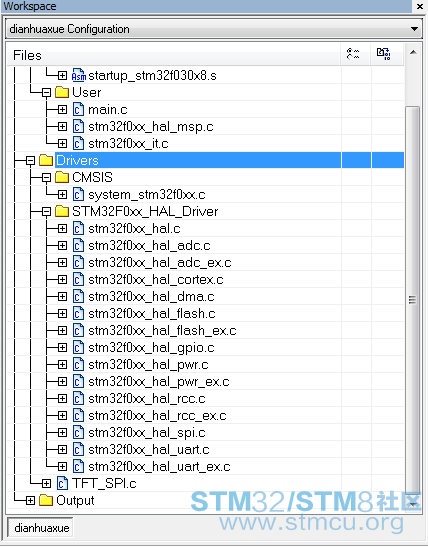This screenshot has width=428, height=547.
Task: Expand the stm32f0xx_hal_uart.c node
Action: coord(62,450)
